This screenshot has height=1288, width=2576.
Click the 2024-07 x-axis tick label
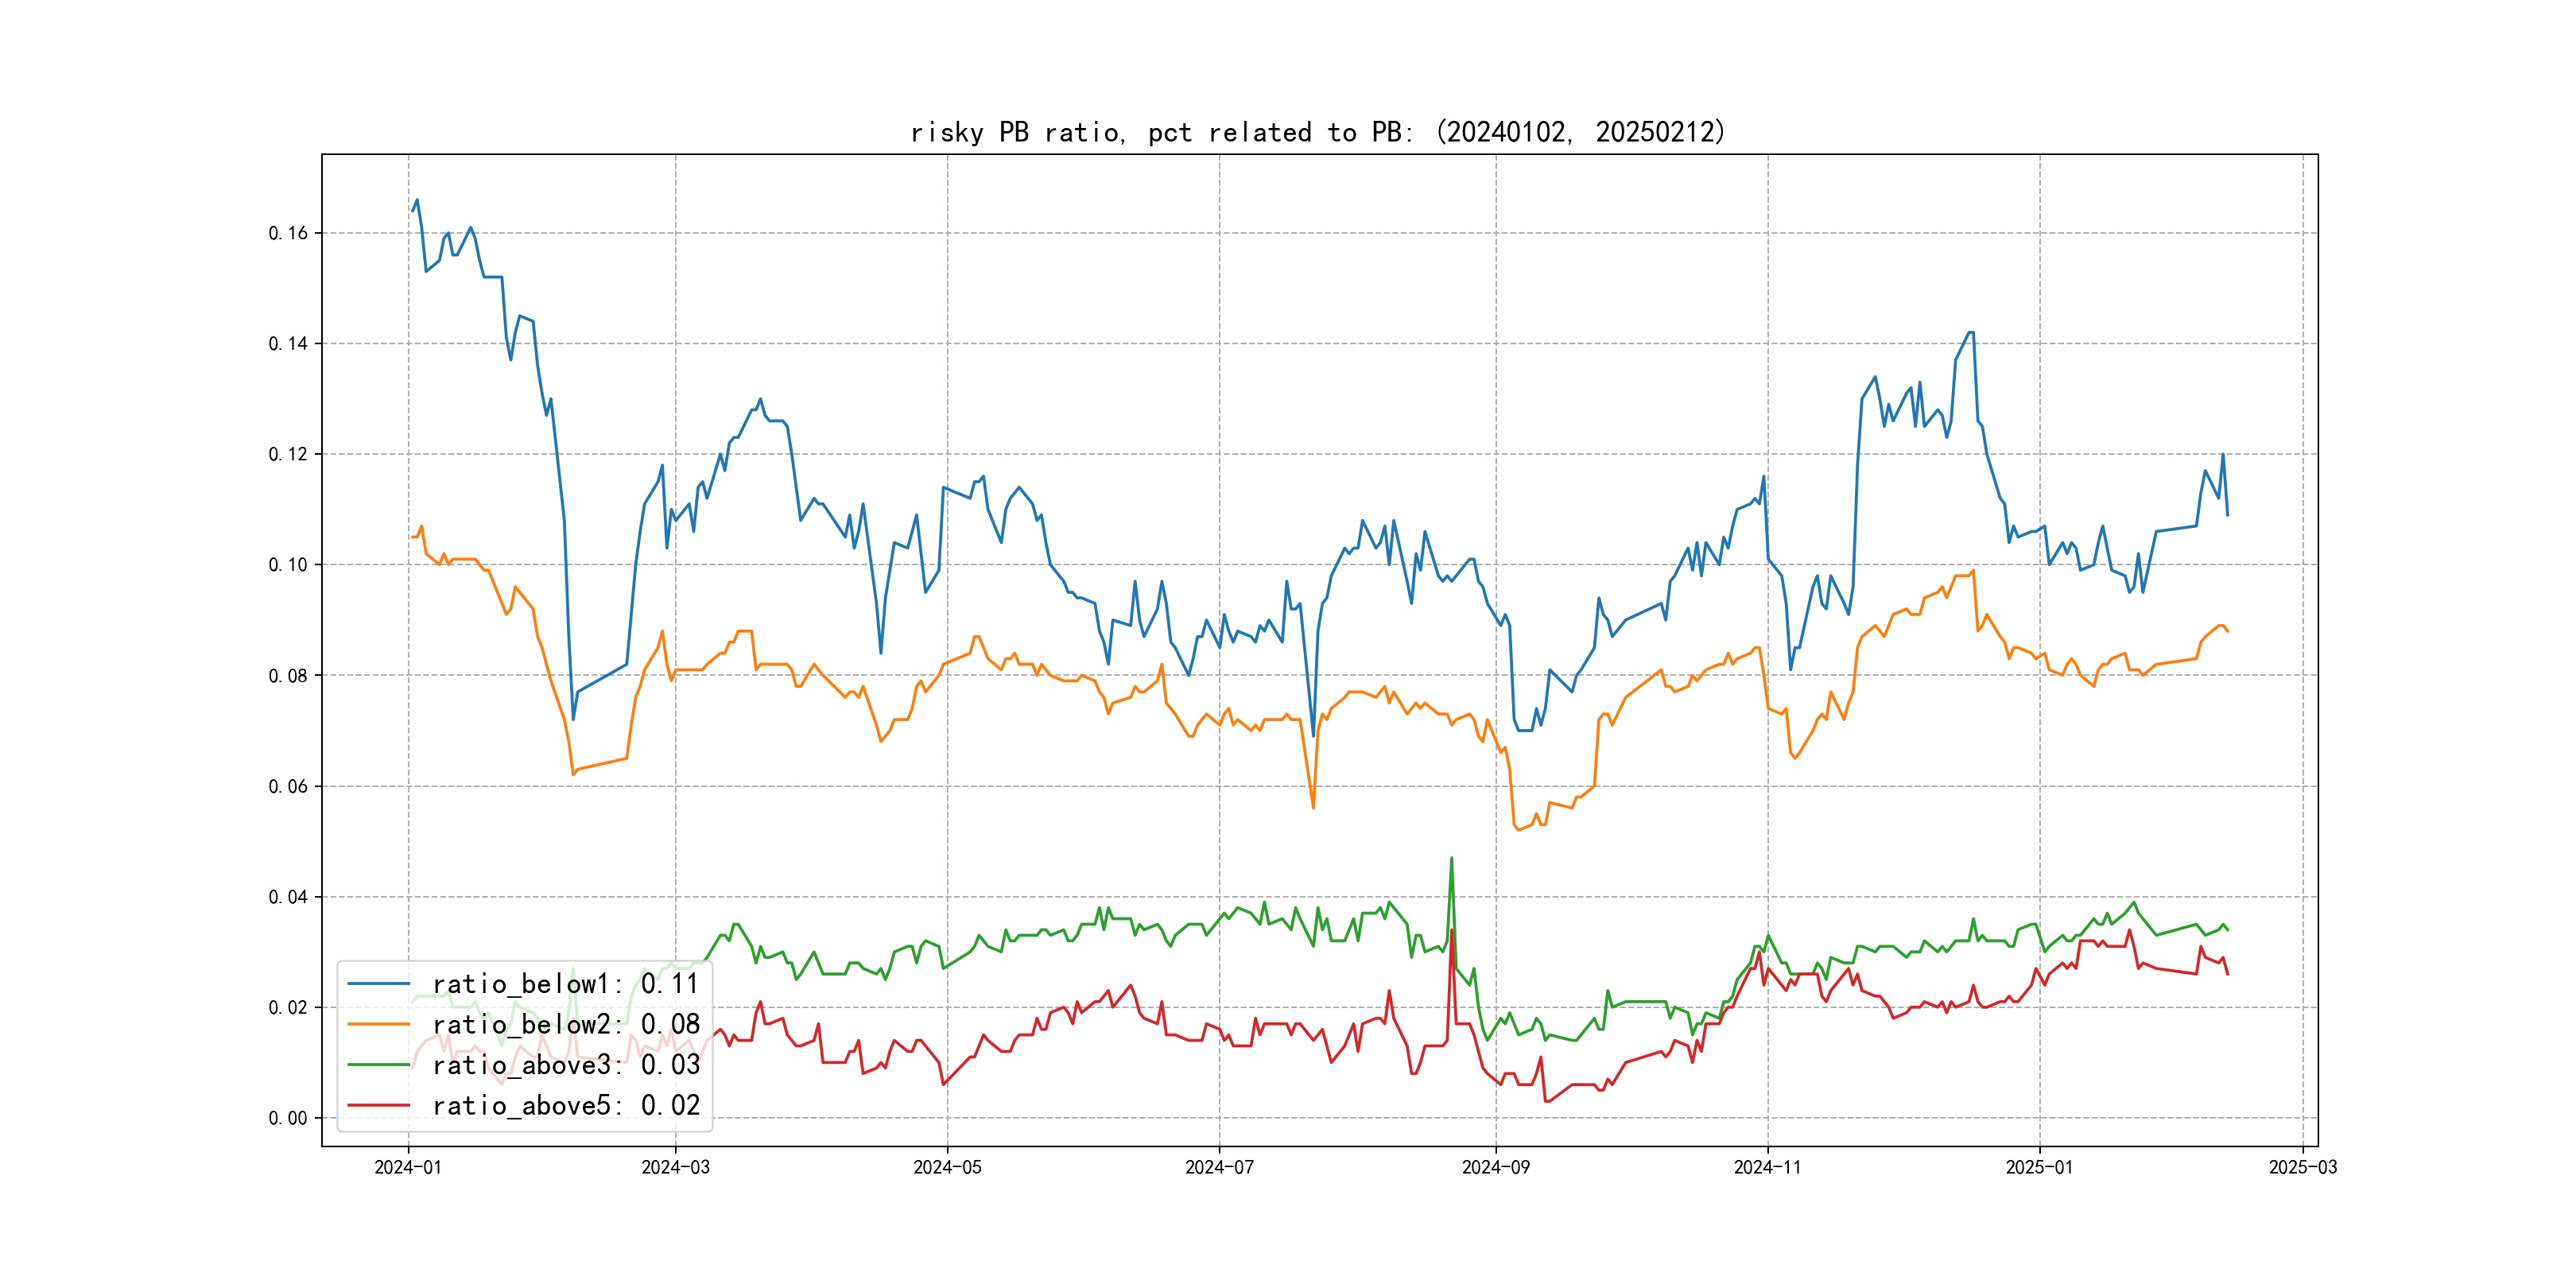coord(1219,1167)
